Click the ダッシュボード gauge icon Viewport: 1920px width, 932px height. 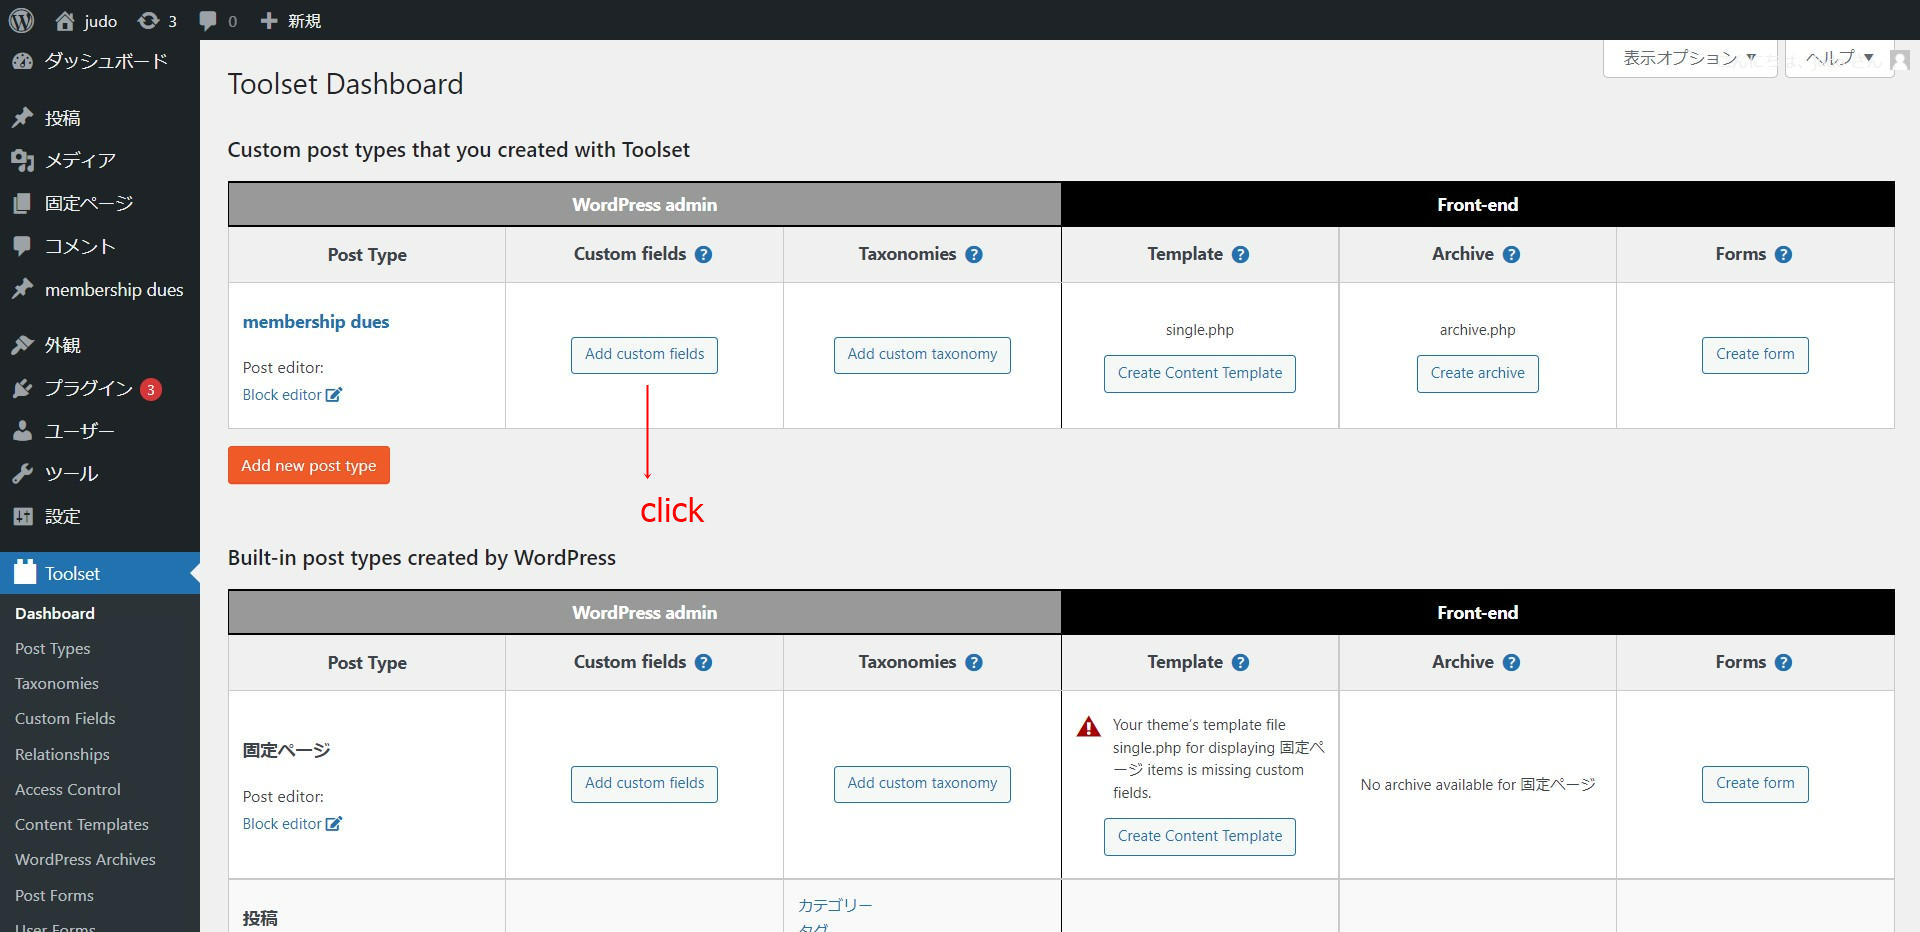23,61
